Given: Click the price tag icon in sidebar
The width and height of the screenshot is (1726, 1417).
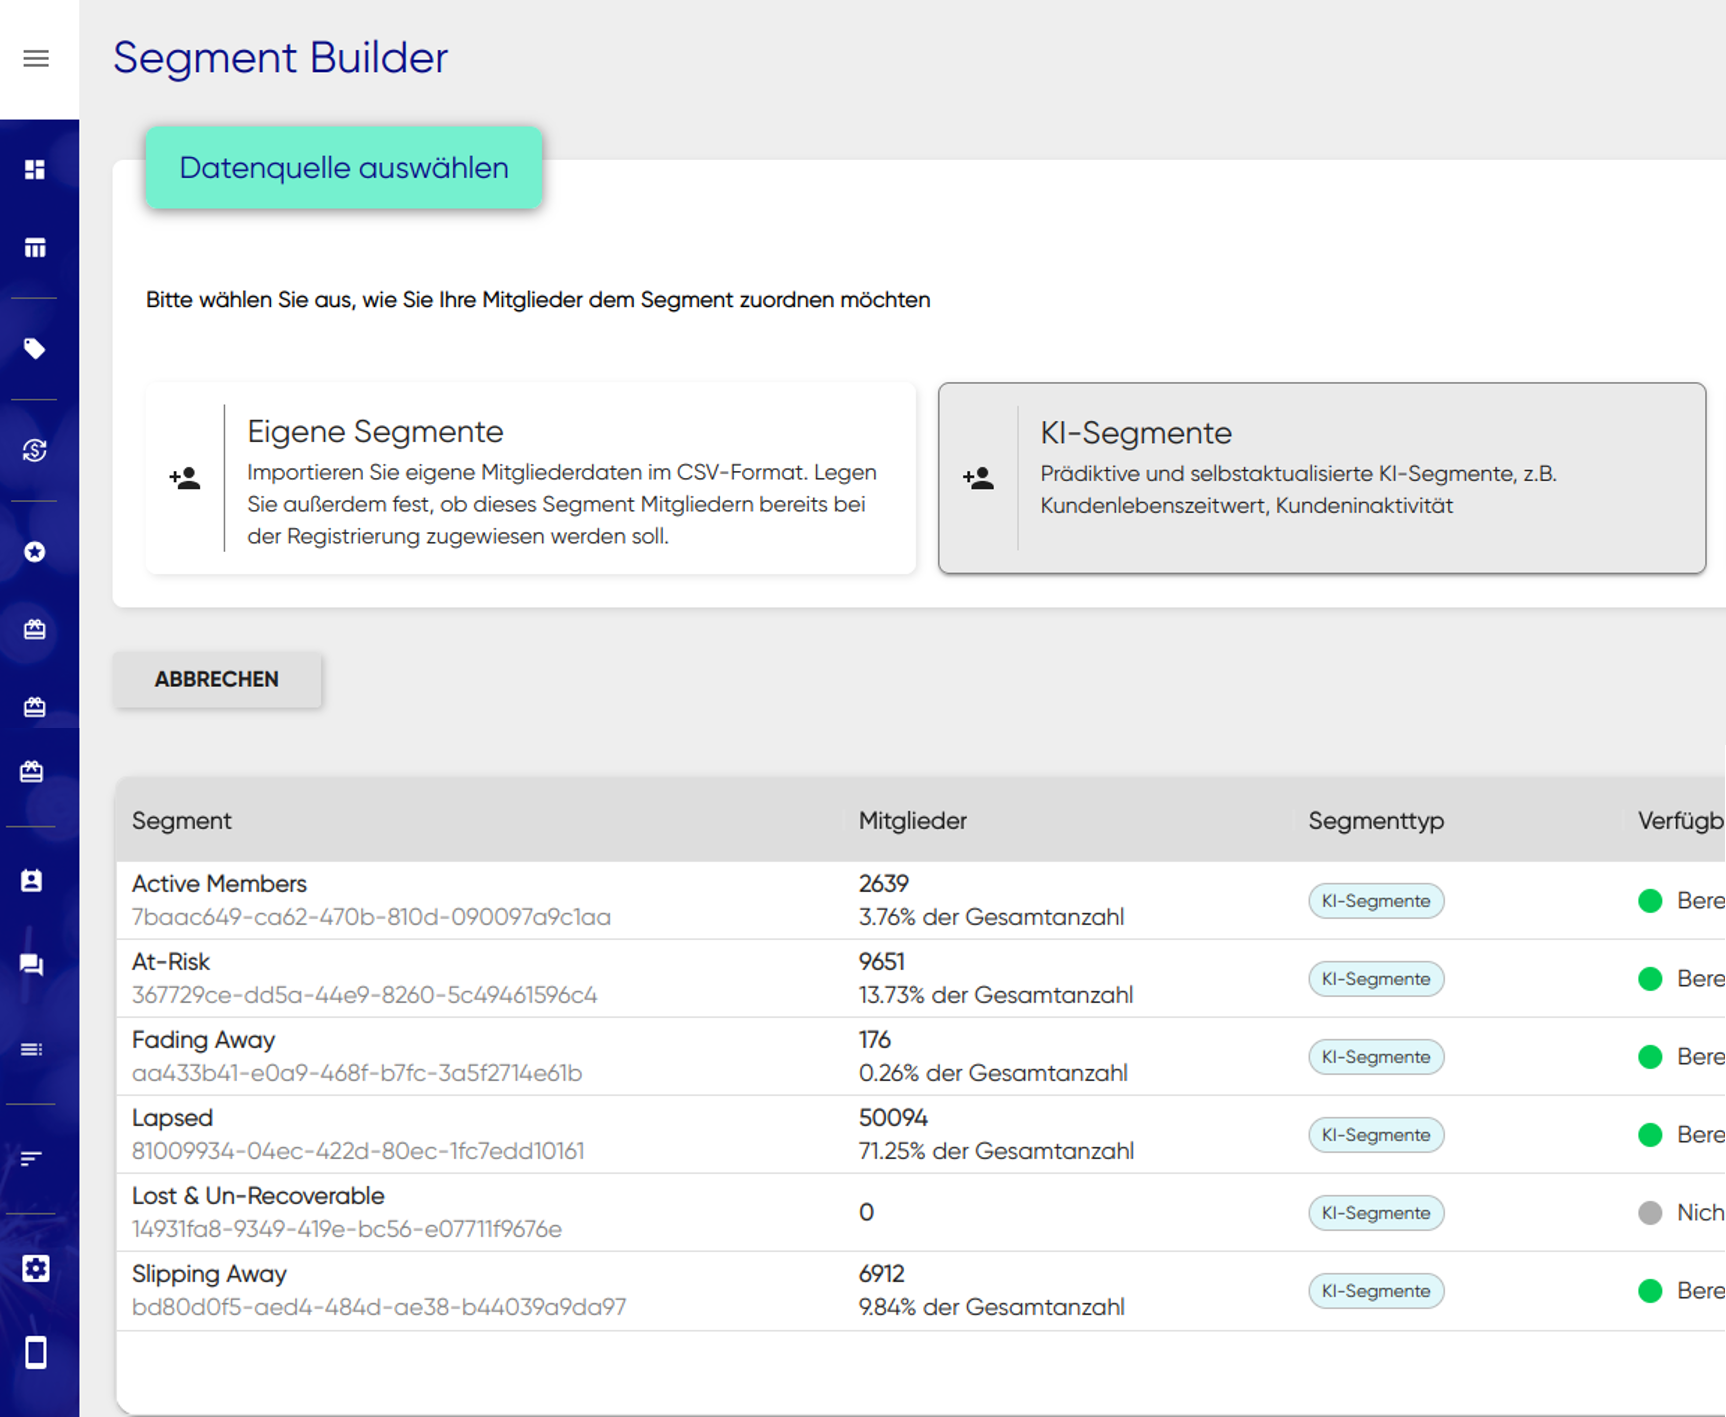Looking at the screenshot, I should [35, 349].
